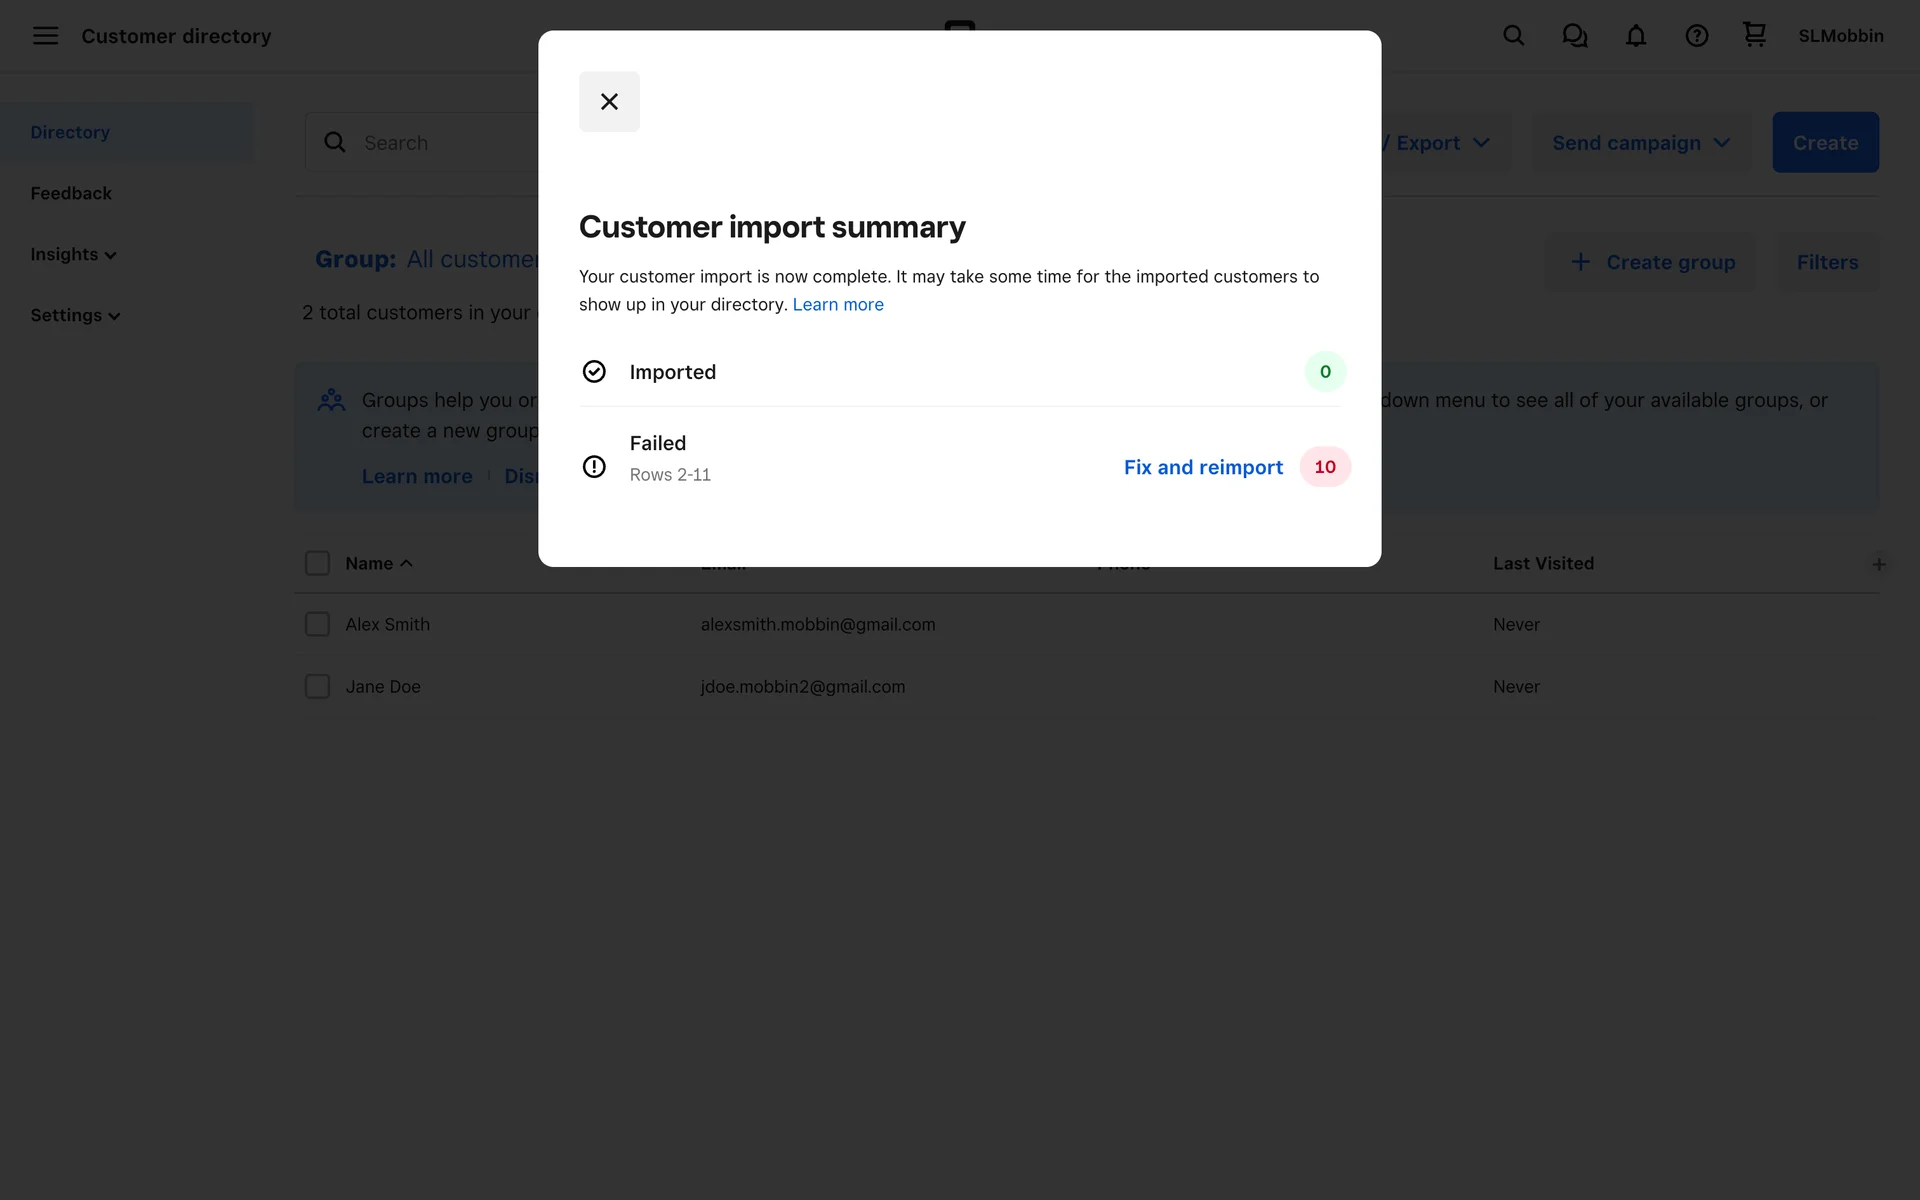Open the Send campaign dropdown
The height and width of the screenshot is (1200, 1920).
coord(1640,143)
